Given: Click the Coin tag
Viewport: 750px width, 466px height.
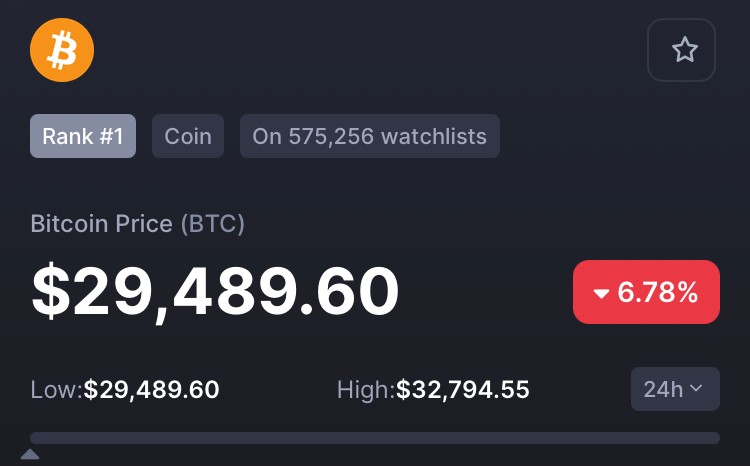Looking at the screenshot, I should [x=188, y=136].
